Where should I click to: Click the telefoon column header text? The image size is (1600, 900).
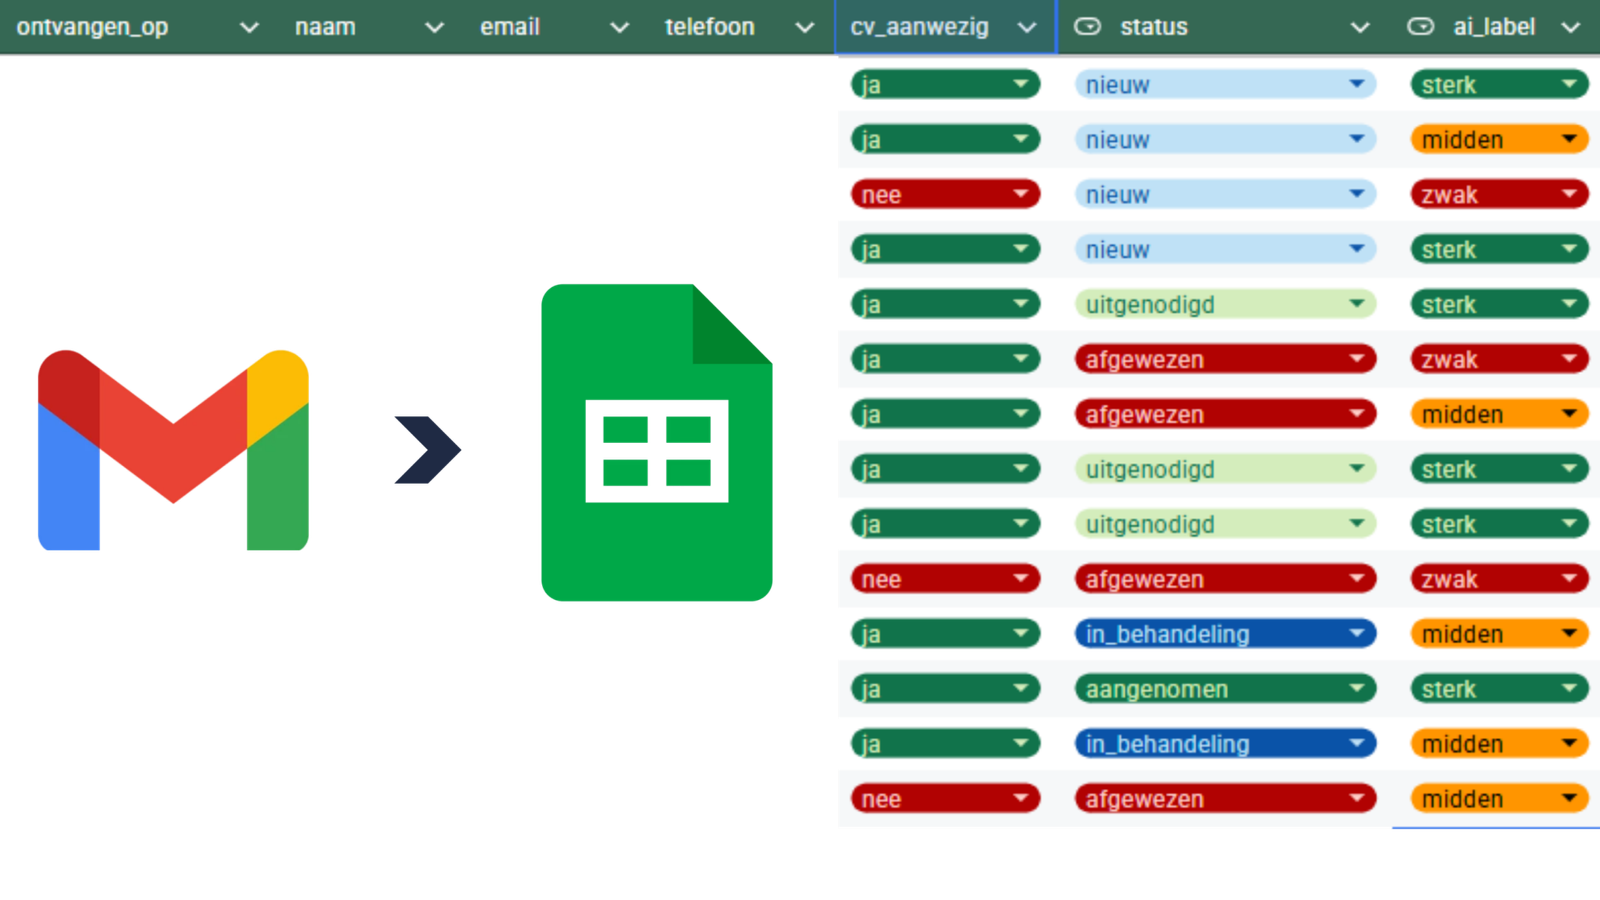click(709, 27)
